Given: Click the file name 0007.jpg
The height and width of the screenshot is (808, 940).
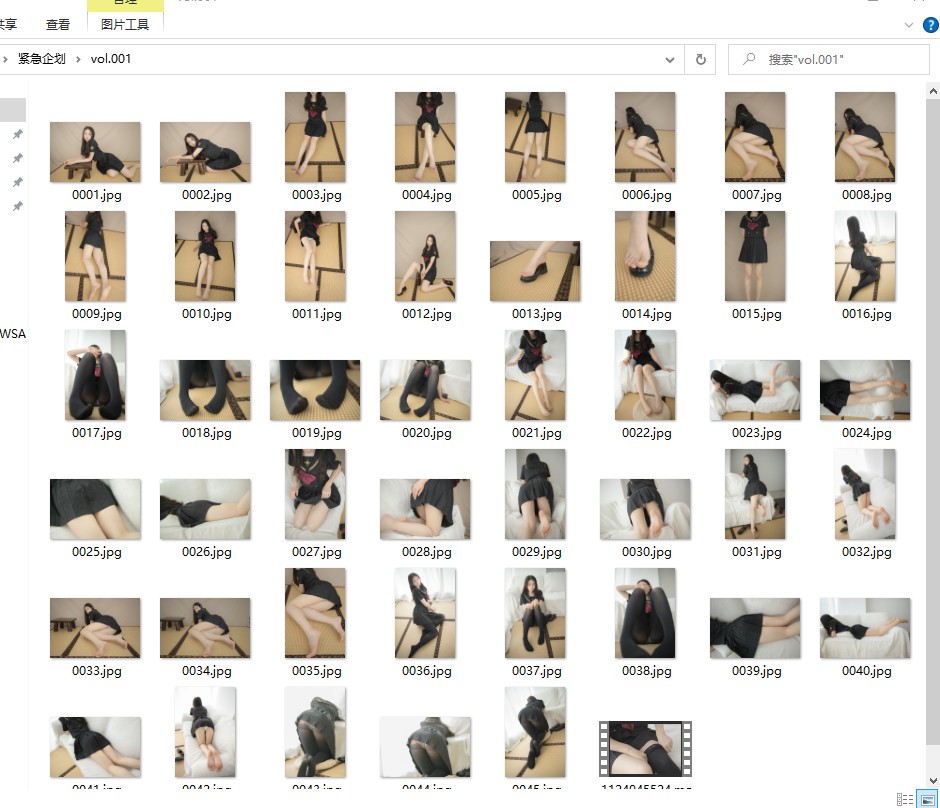Looking at the screenshot, I should [x=757, y=195].
